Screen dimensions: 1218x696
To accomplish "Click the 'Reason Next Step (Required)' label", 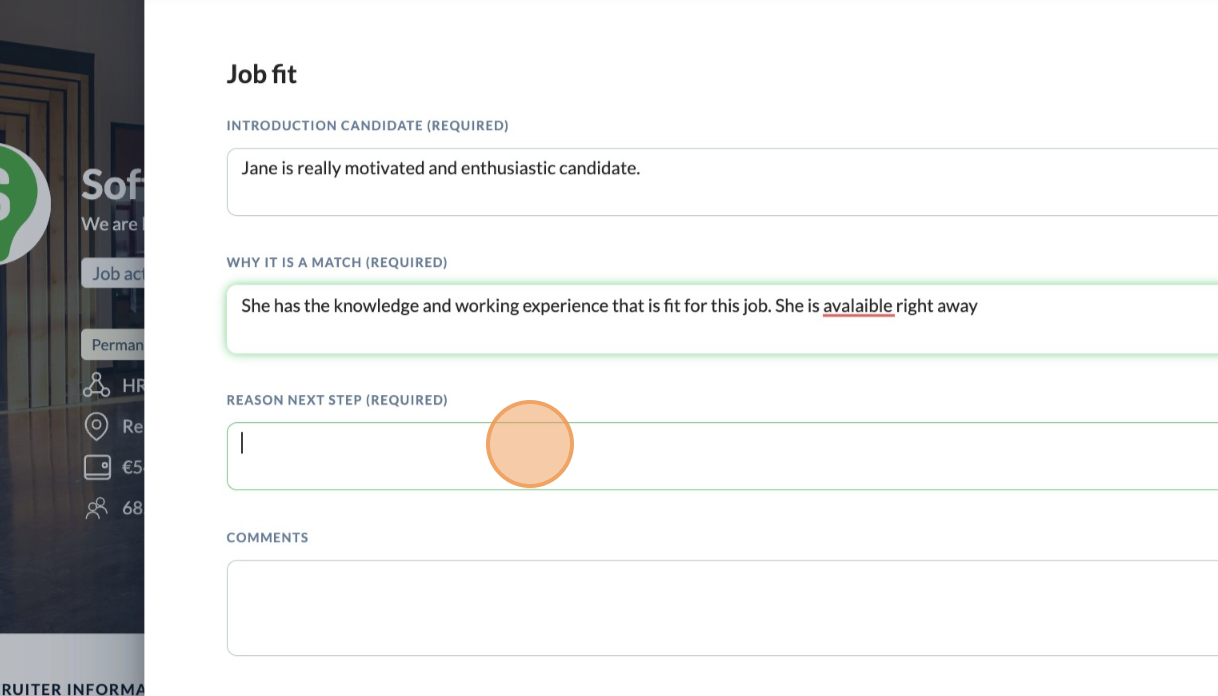I will coord(337,400).
